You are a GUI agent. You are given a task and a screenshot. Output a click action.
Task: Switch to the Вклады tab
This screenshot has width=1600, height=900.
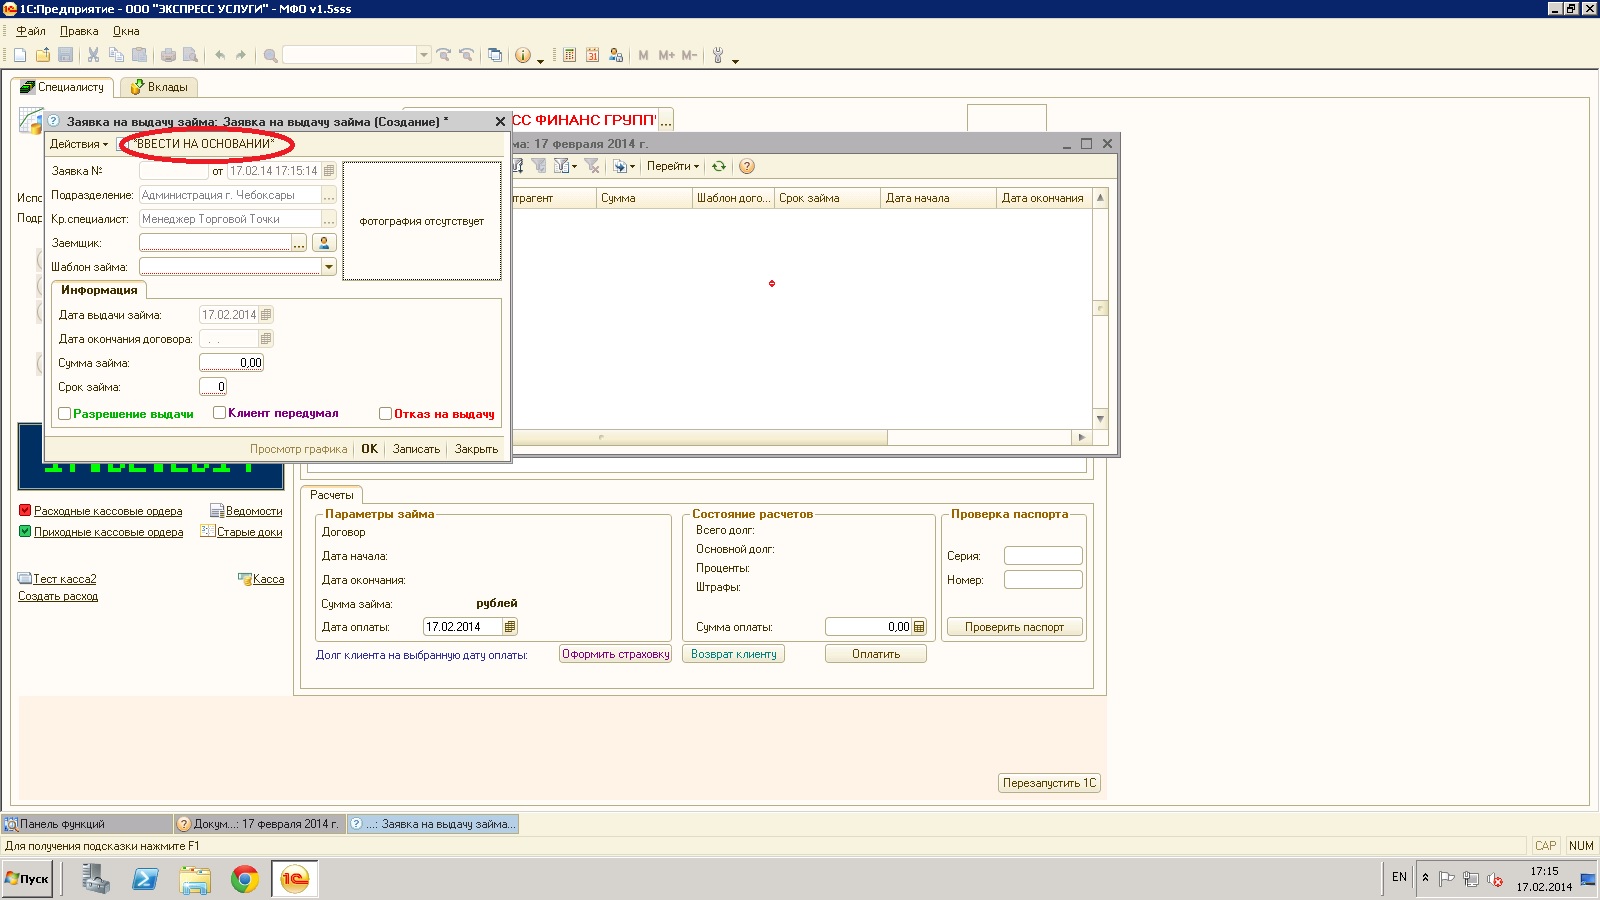pyautogui.click(x=159, y=87)
